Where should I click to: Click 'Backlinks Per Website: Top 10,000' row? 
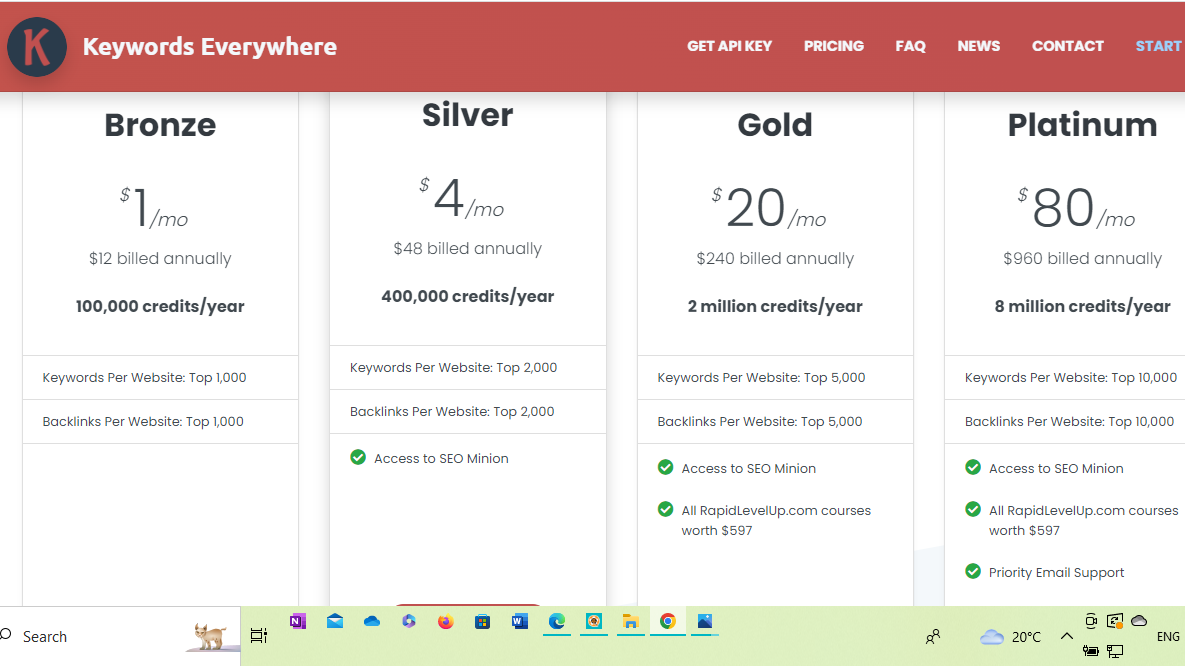[x=1065, y=421]
